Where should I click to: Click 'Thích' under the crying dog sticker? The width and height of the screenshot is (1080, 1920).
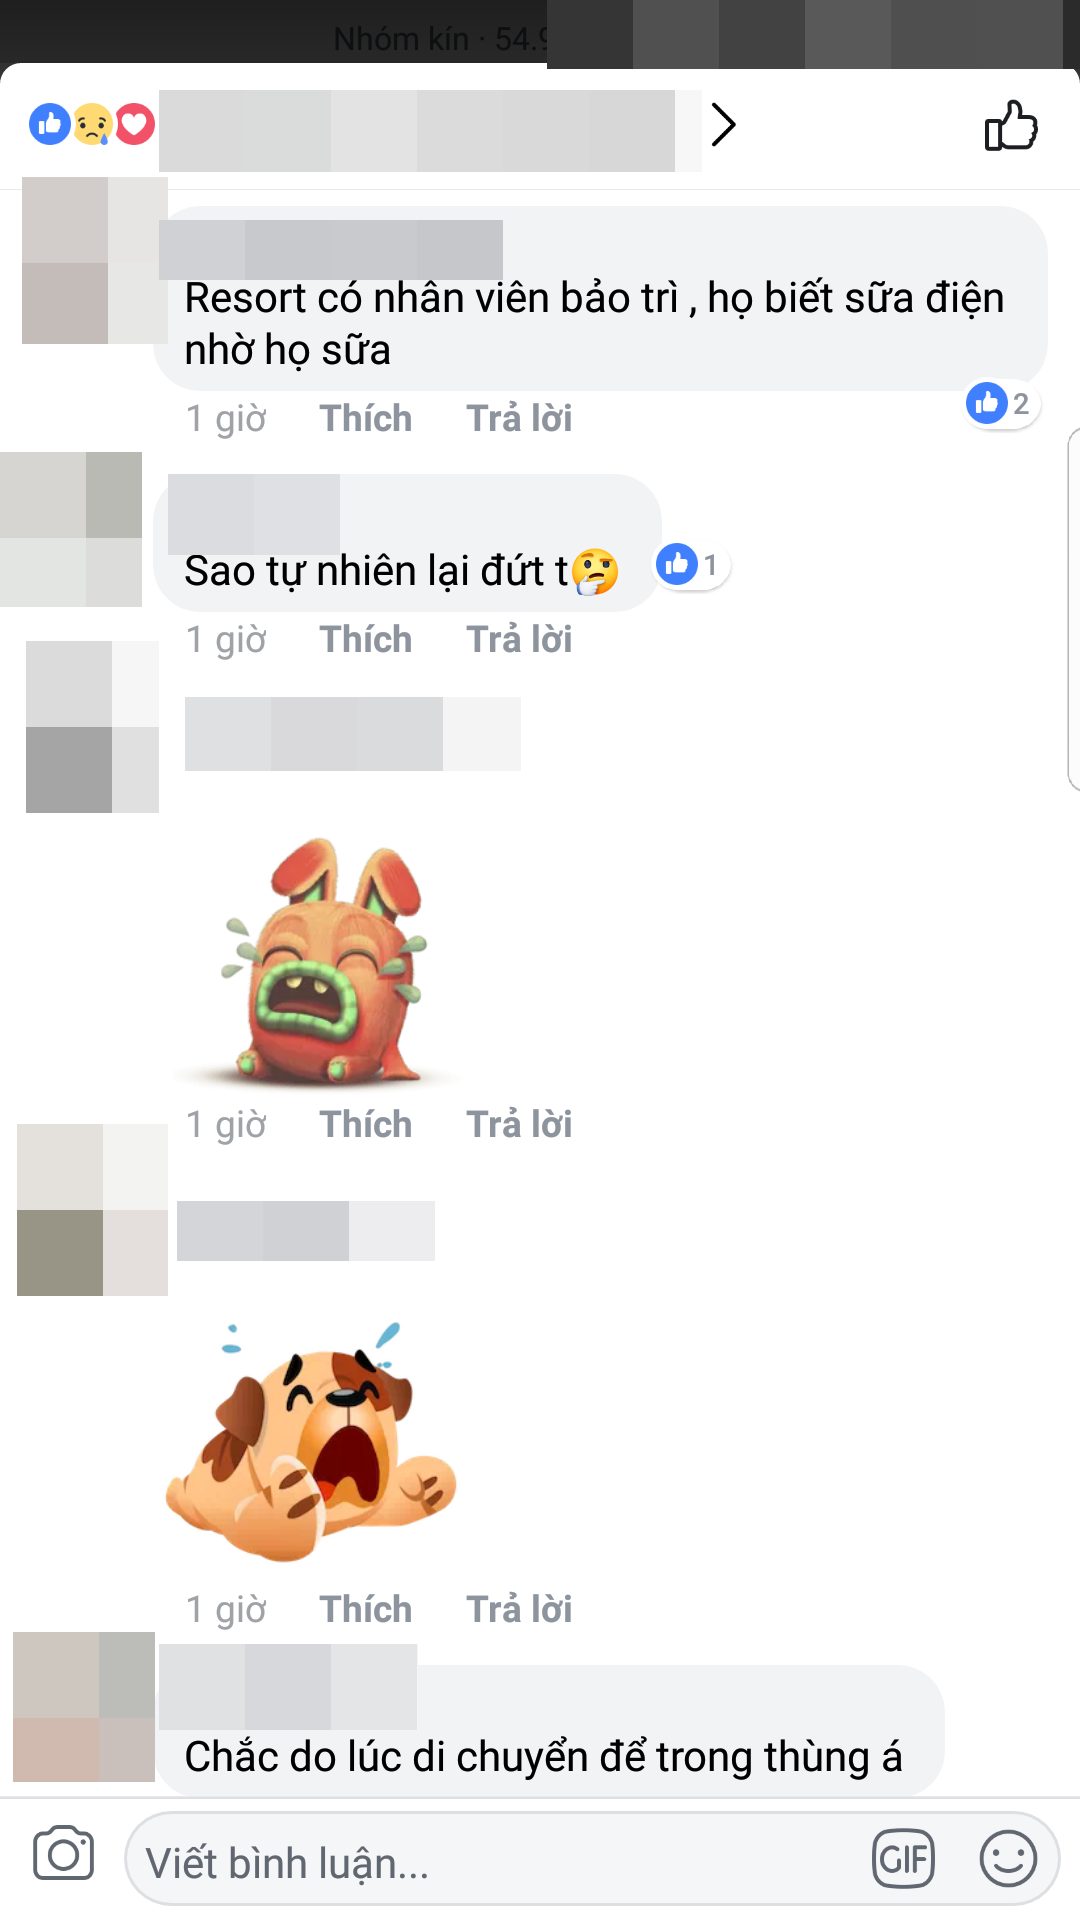366,1609
